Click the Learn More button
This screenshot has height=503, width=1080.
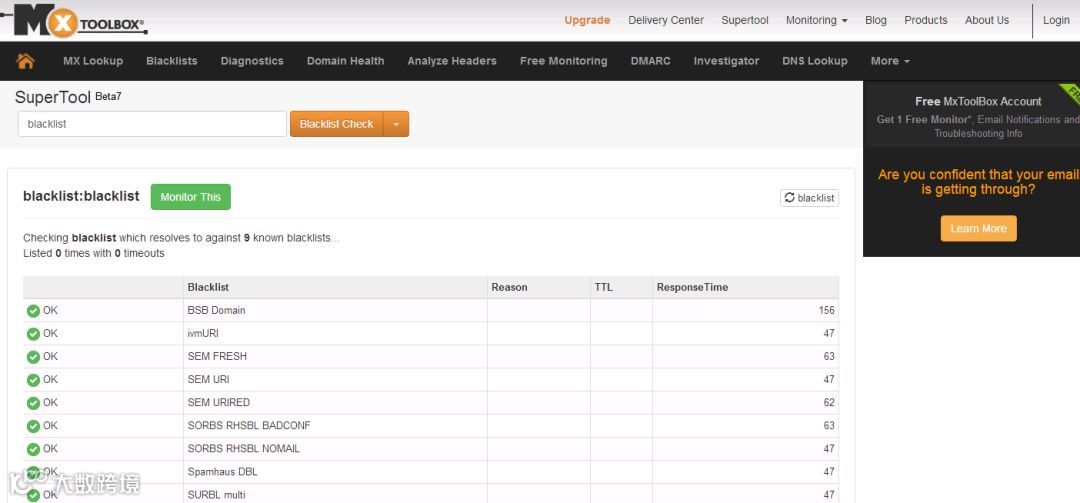pyautogui.click(x=978, y=229)
